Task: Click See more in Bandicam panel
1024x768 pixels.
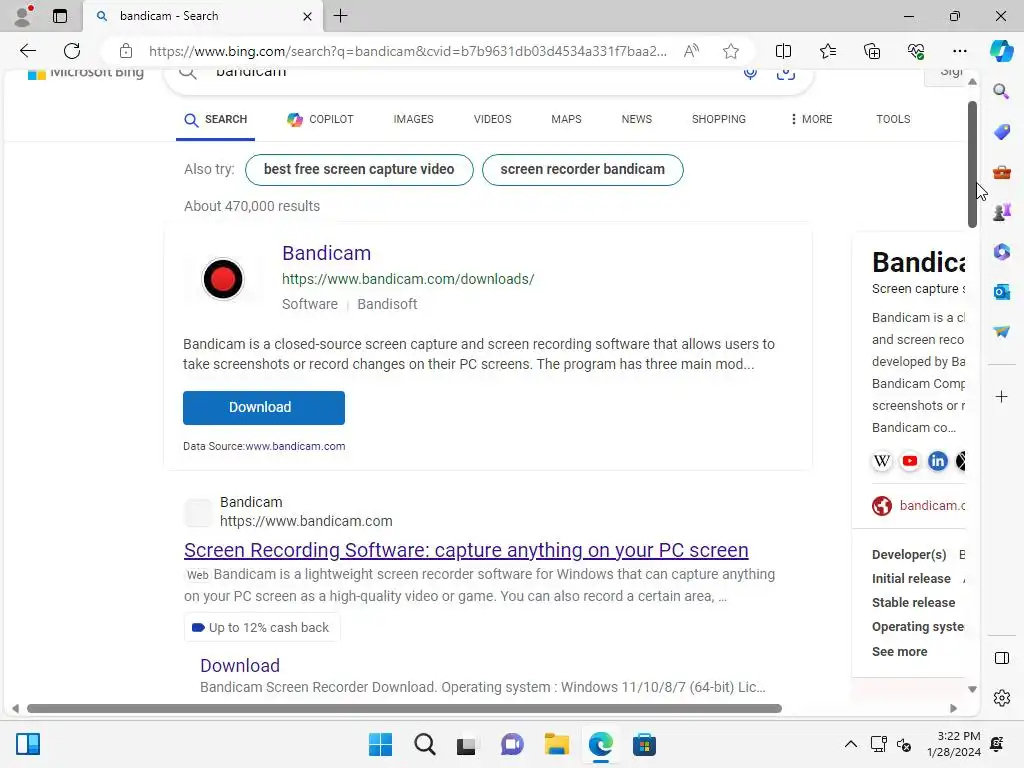Action: click(899, 652)
